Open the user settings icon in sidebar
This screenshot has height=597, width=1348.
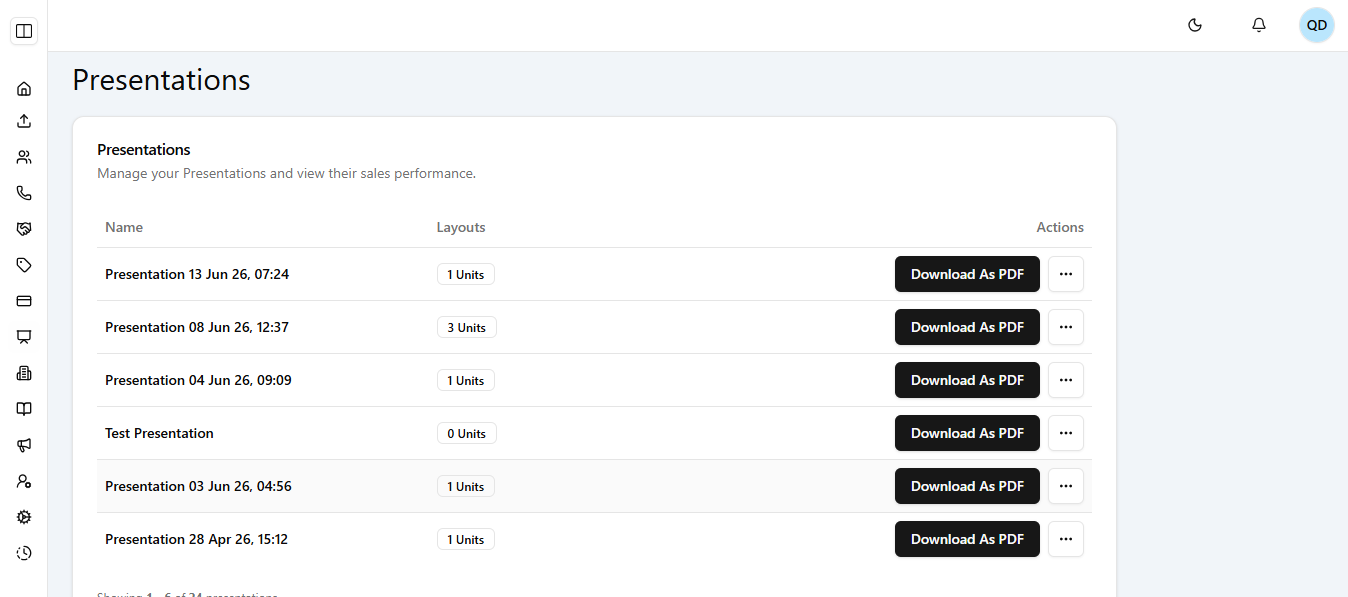[24, 481]
